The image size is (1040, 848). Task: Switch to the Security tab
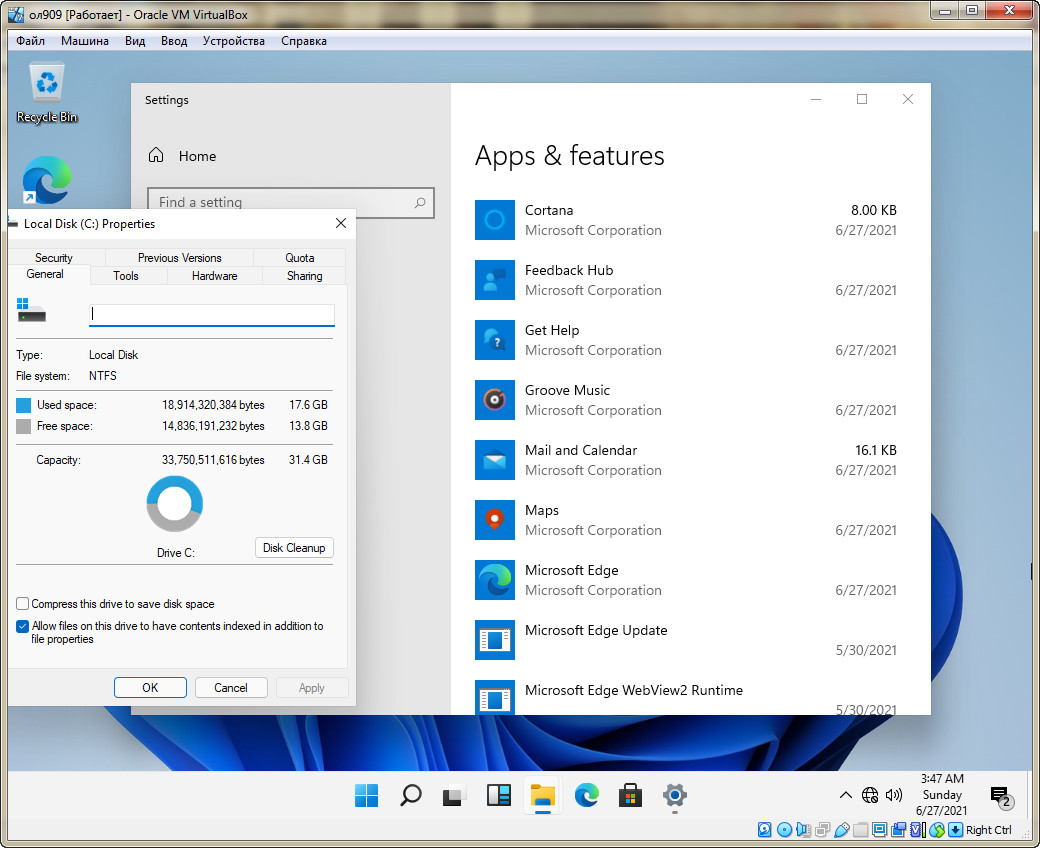tap(54, 258)
